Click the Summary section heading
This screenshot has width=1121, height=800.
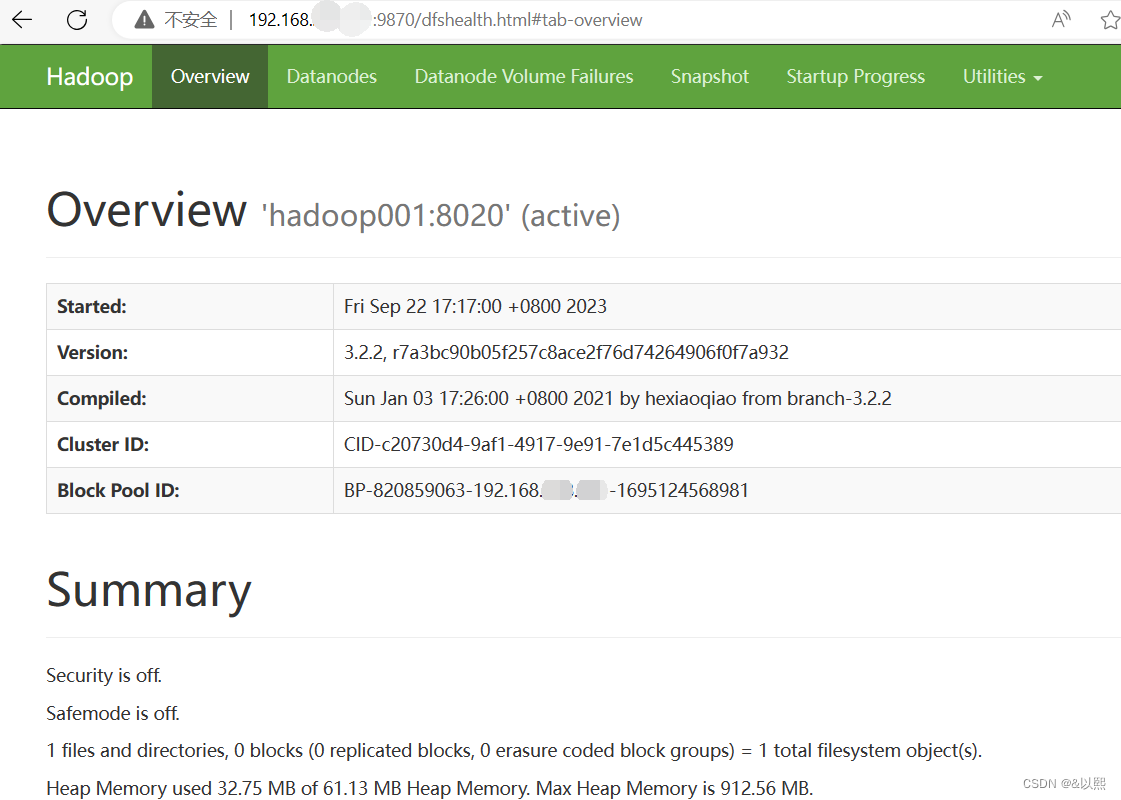pyautogui.click(x=148, y=591)
